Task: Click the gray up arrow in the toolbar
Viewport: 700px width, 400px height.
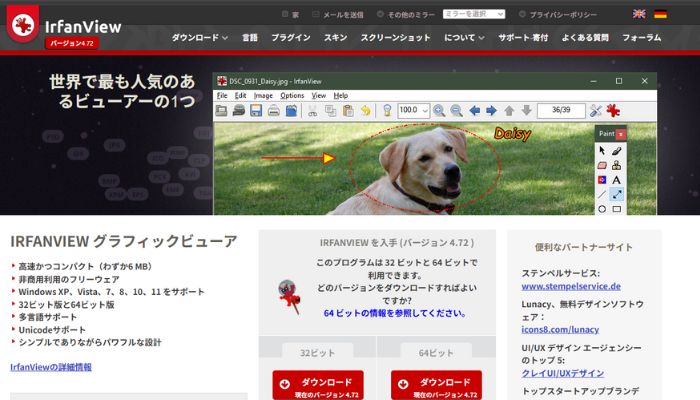Action: tap(509, 110)
